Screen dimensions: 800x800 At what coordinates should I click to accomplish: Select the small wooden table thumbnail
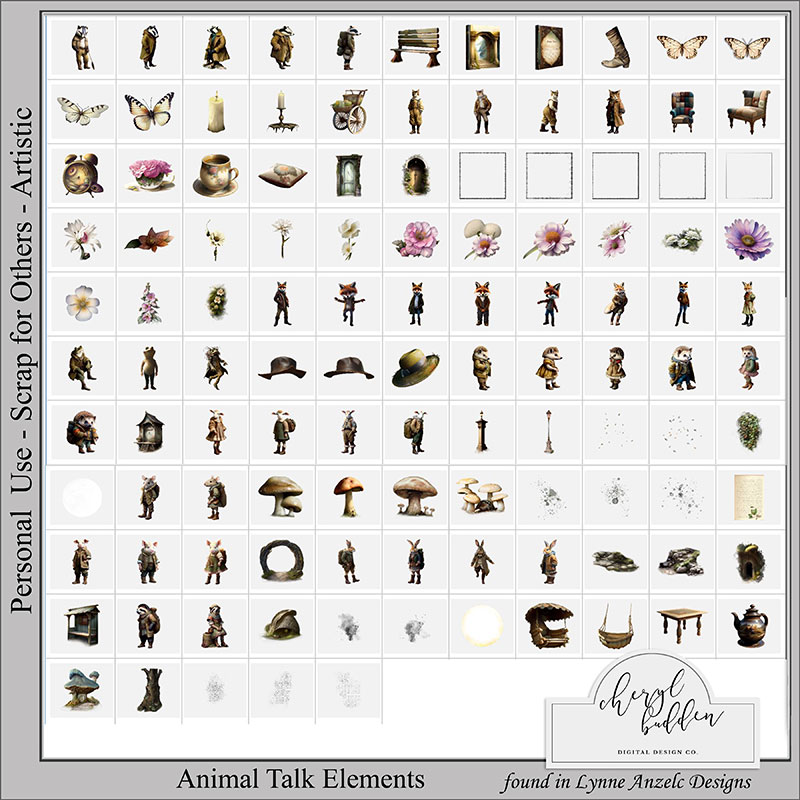point(681,625)
